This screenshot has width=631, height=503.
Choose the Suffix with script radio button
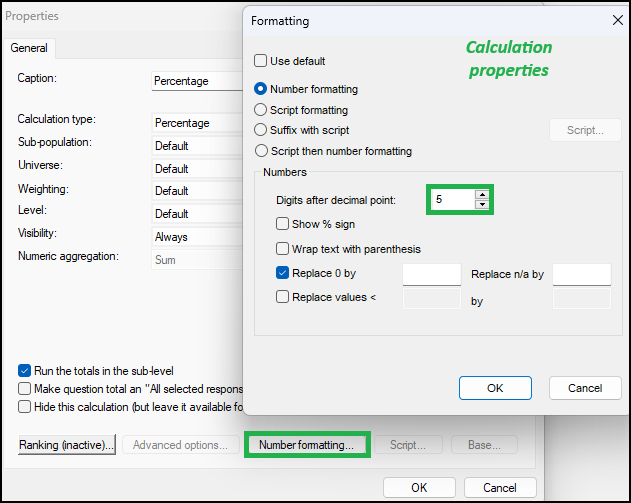260,130
